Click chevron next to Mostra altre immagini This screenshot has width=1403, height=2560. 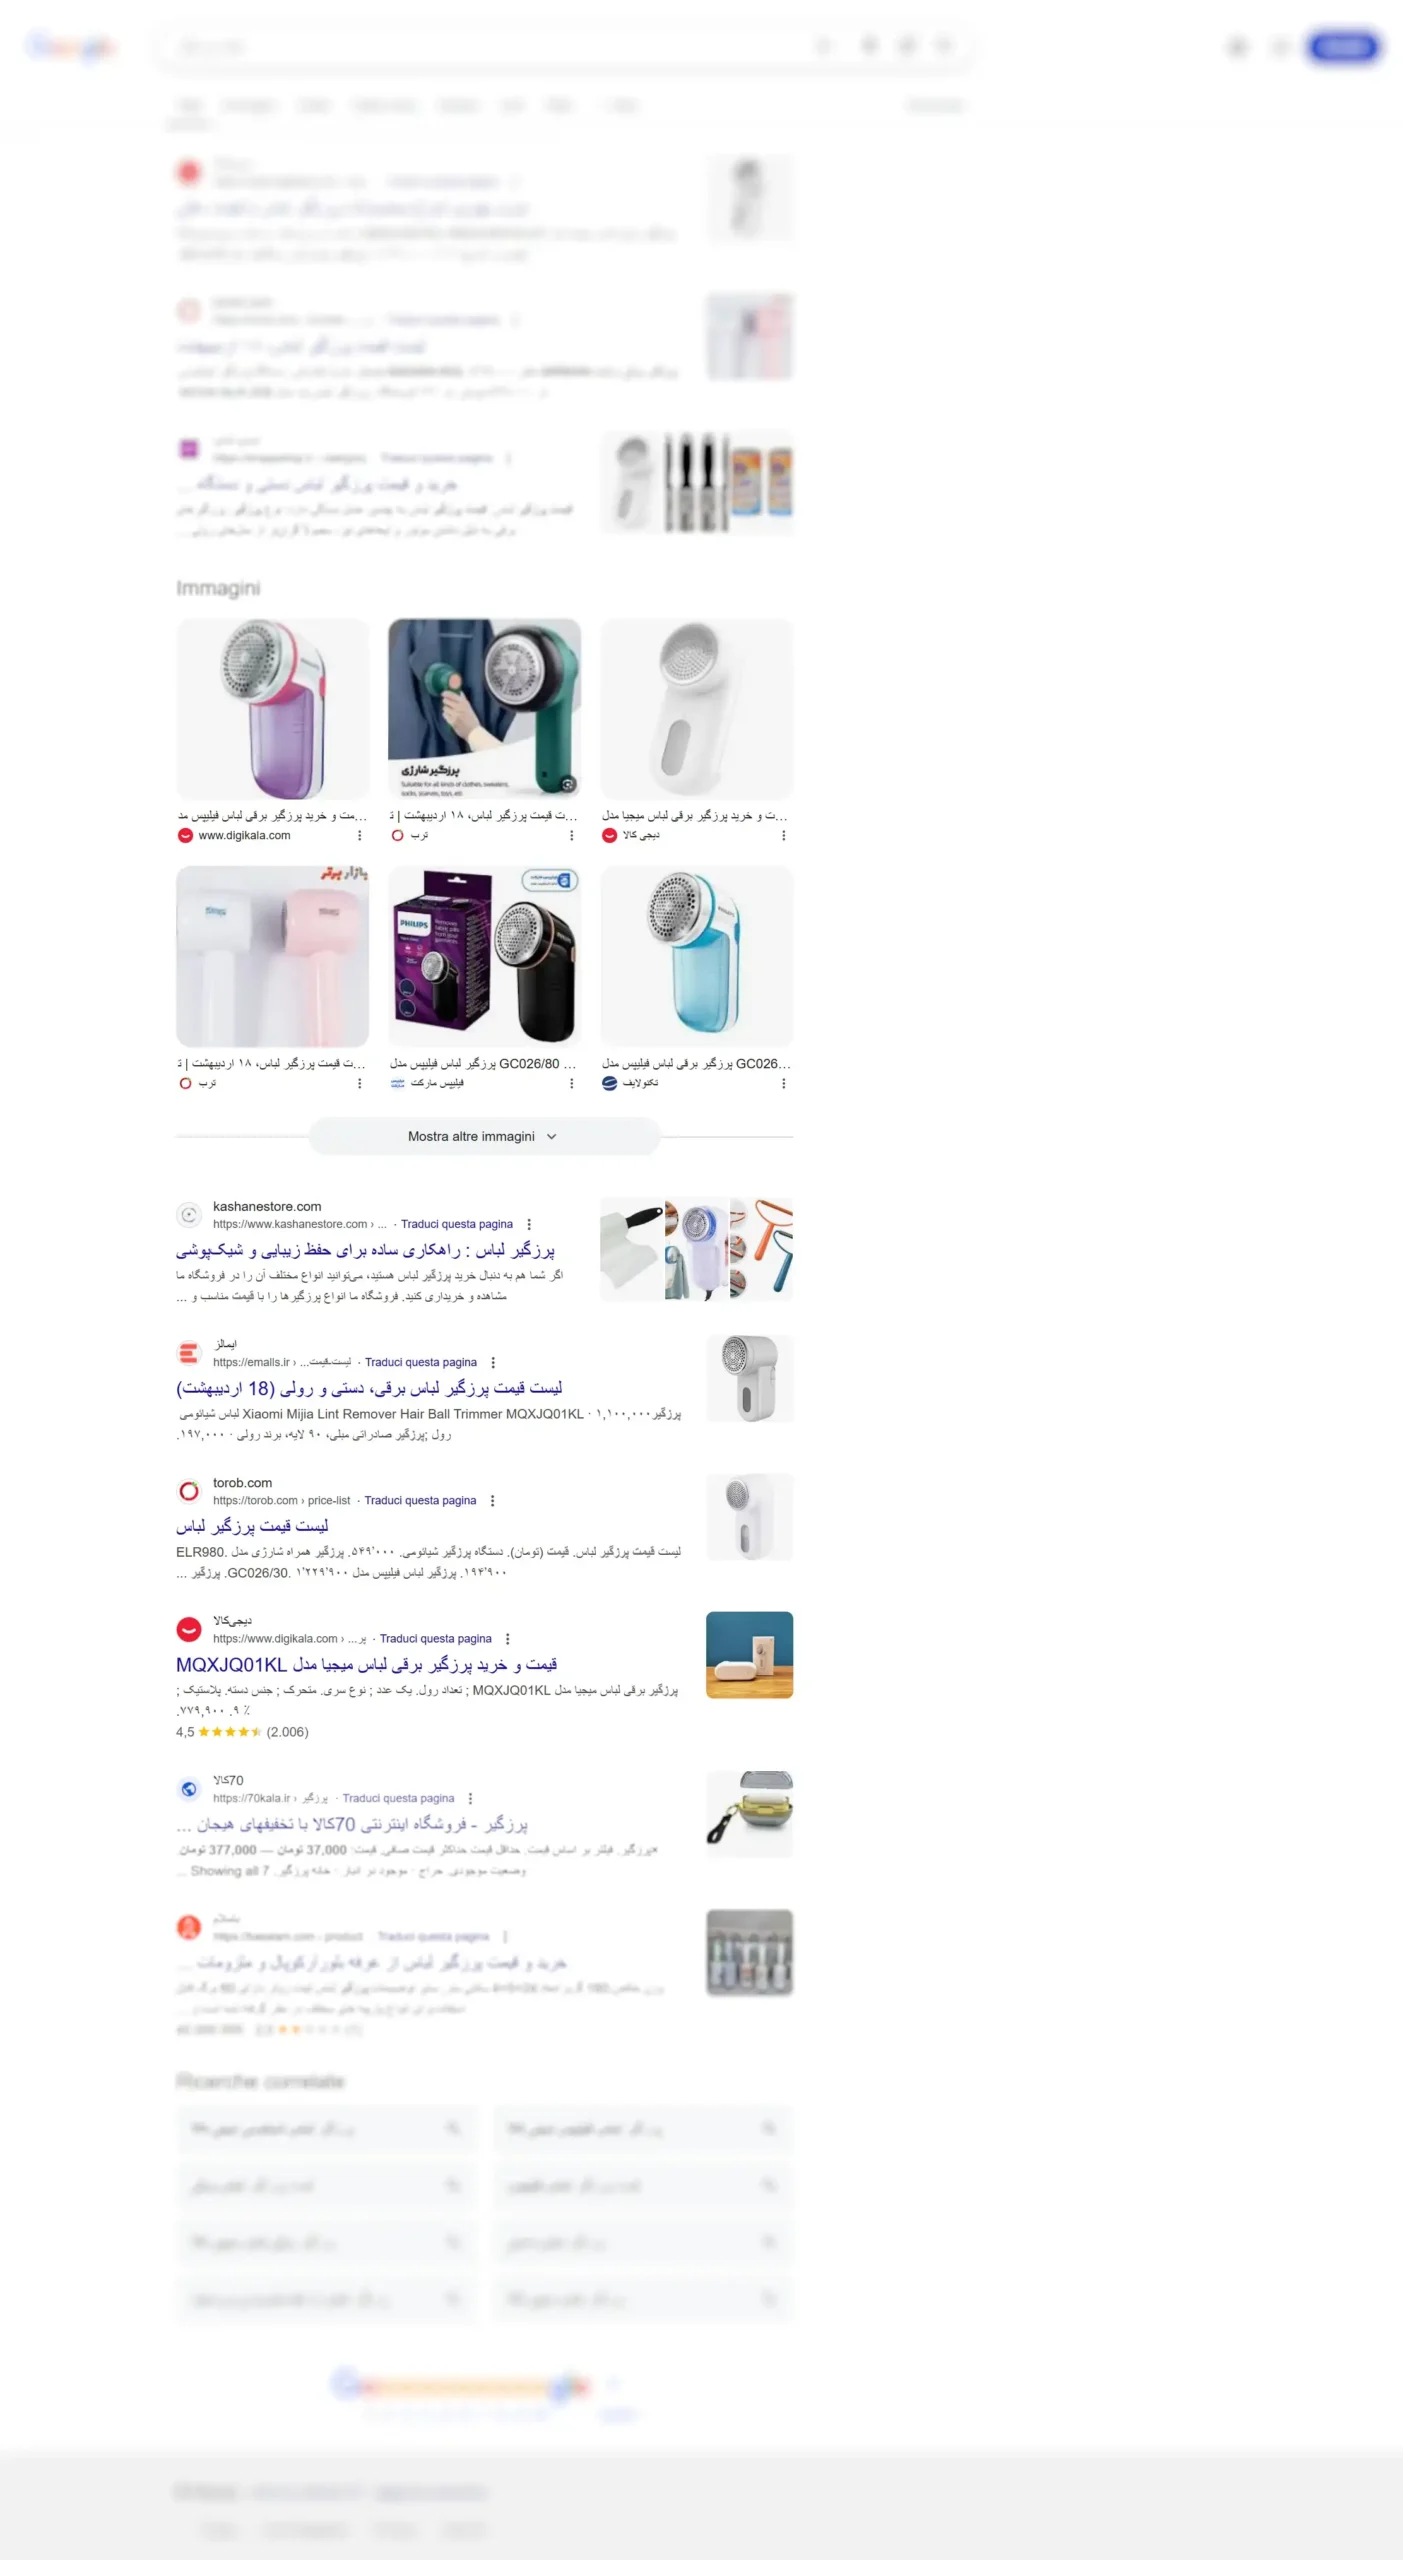(552, 1137)
